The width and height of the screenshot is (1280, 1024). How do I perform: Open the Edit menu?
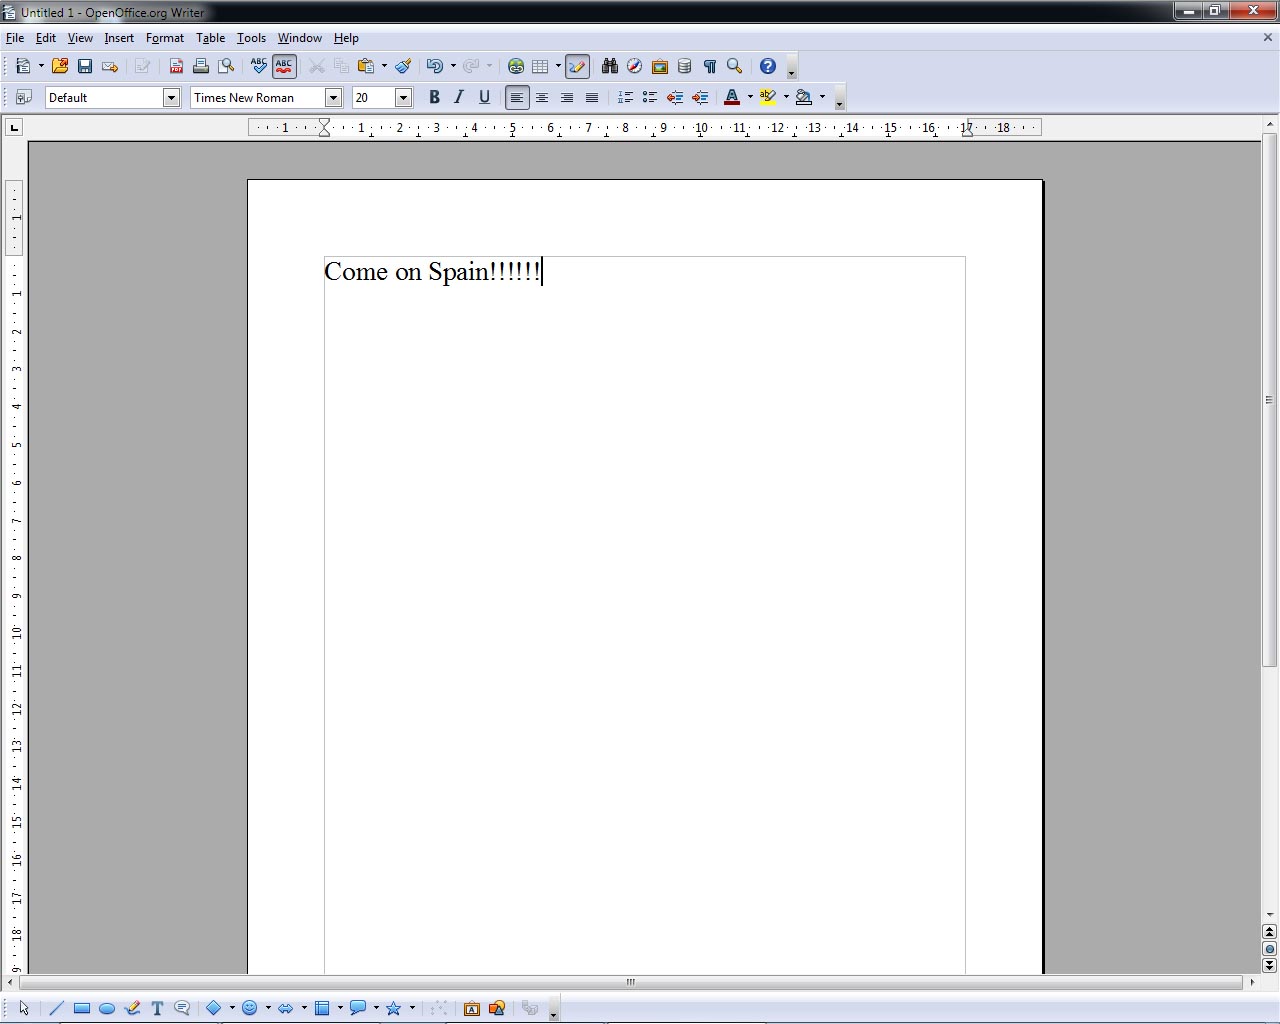[46, 38]
